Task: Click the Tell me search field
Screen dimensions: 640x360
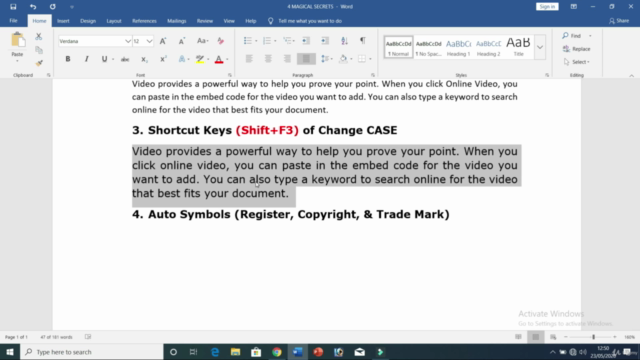Action: click(309, 21)
